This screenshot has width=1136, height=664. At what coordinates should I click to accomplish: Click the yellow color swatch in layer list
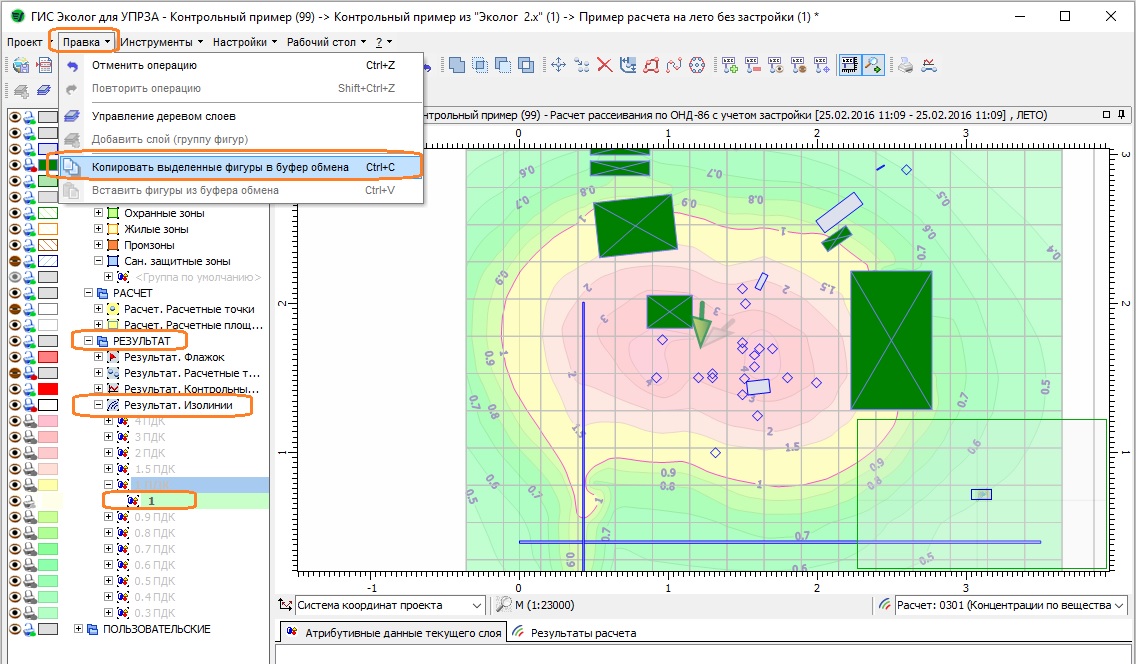47,485
